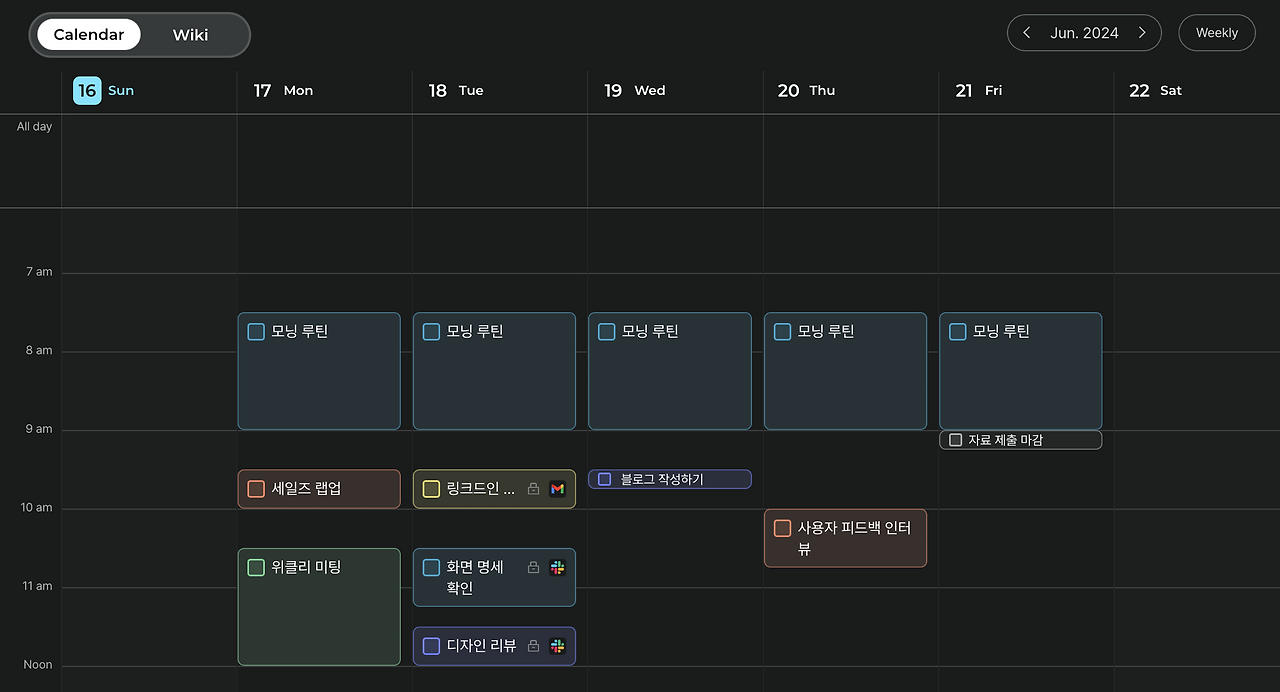Open the 디자인 리뷰 event title

point(481,646)
